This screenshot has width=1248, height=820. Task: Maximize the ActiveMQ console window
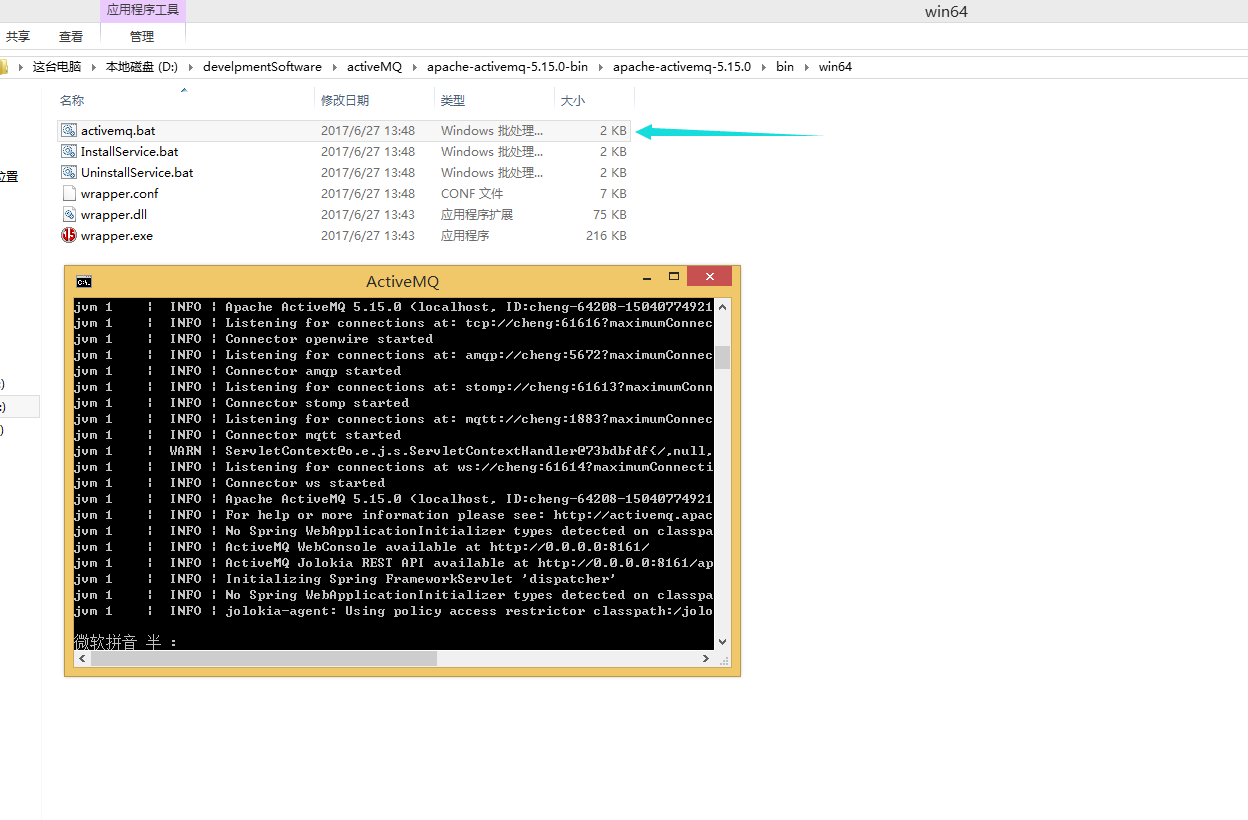coord(674,277)
